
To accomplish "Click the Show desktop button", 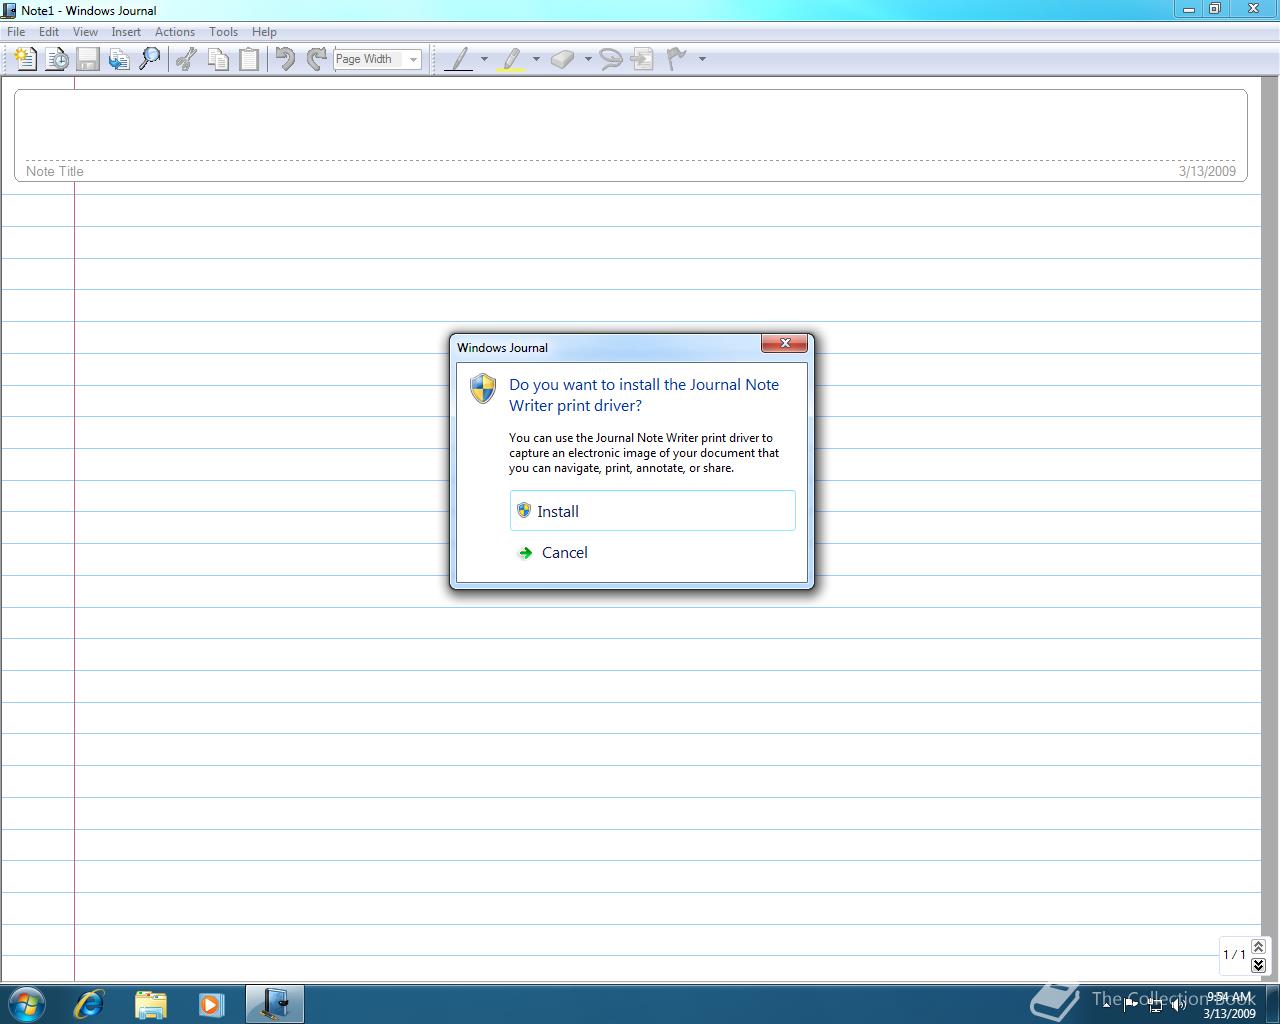I will (1272, 1004).
